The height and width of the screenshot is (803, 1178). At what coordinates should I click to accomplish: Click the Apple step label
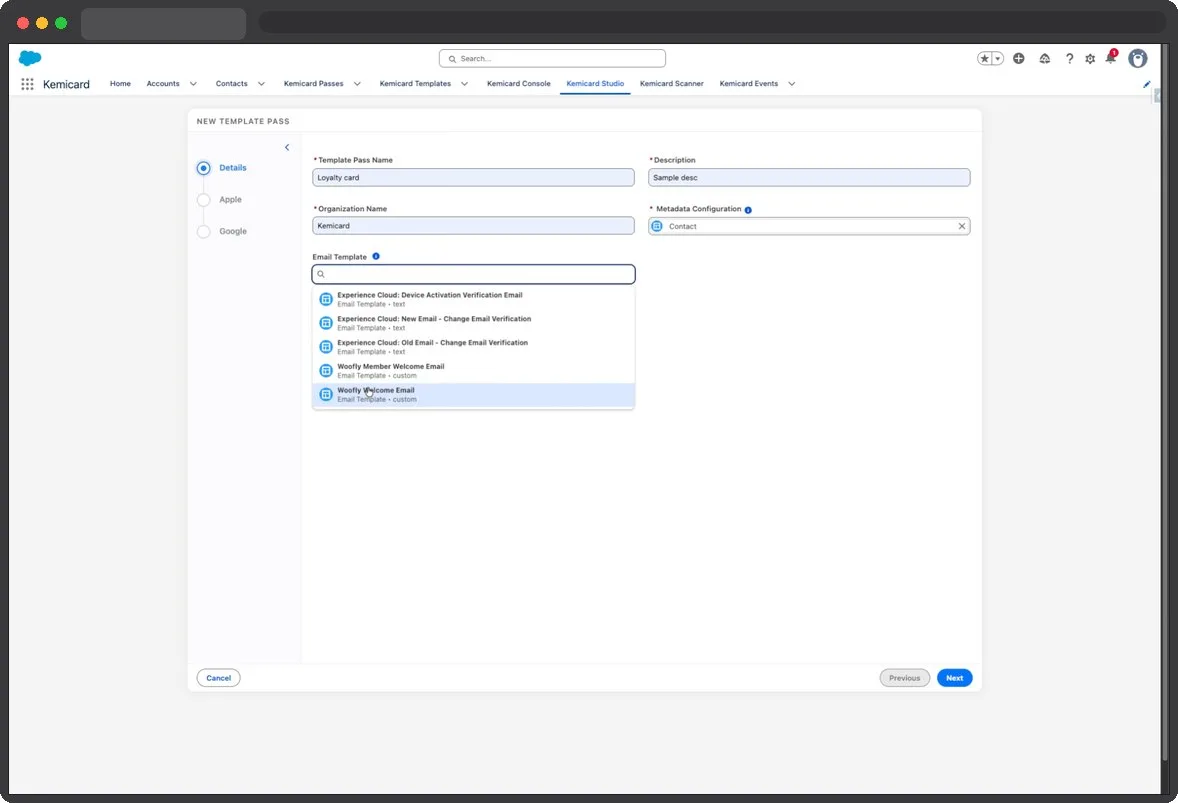[x=231, y=200]
